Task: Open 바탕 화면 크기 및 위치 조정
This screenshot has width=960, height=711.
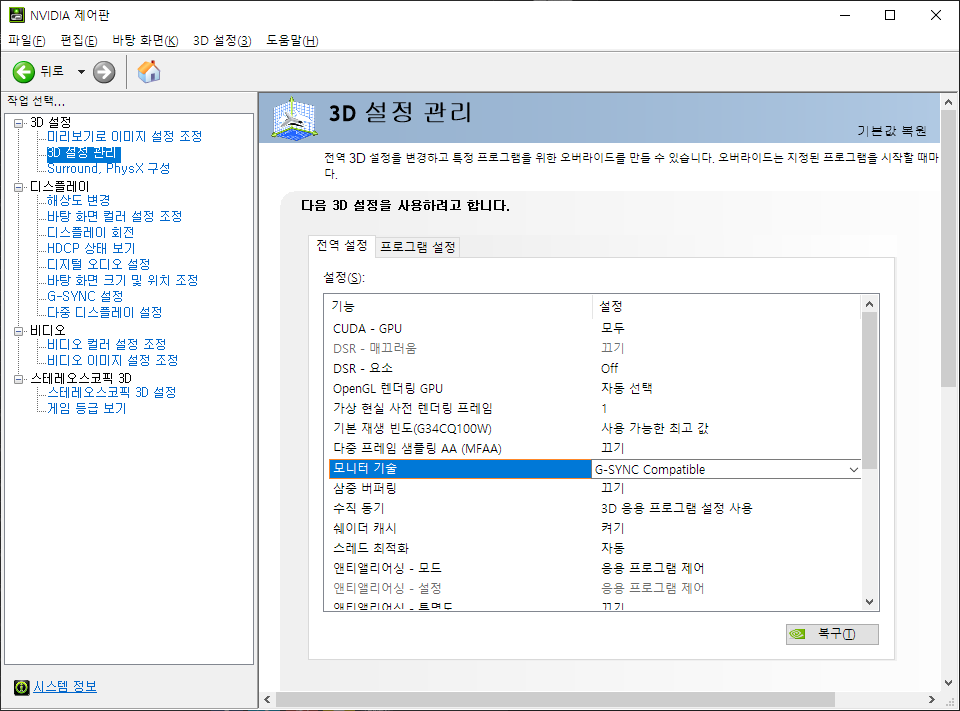Action: click(122, 280)
